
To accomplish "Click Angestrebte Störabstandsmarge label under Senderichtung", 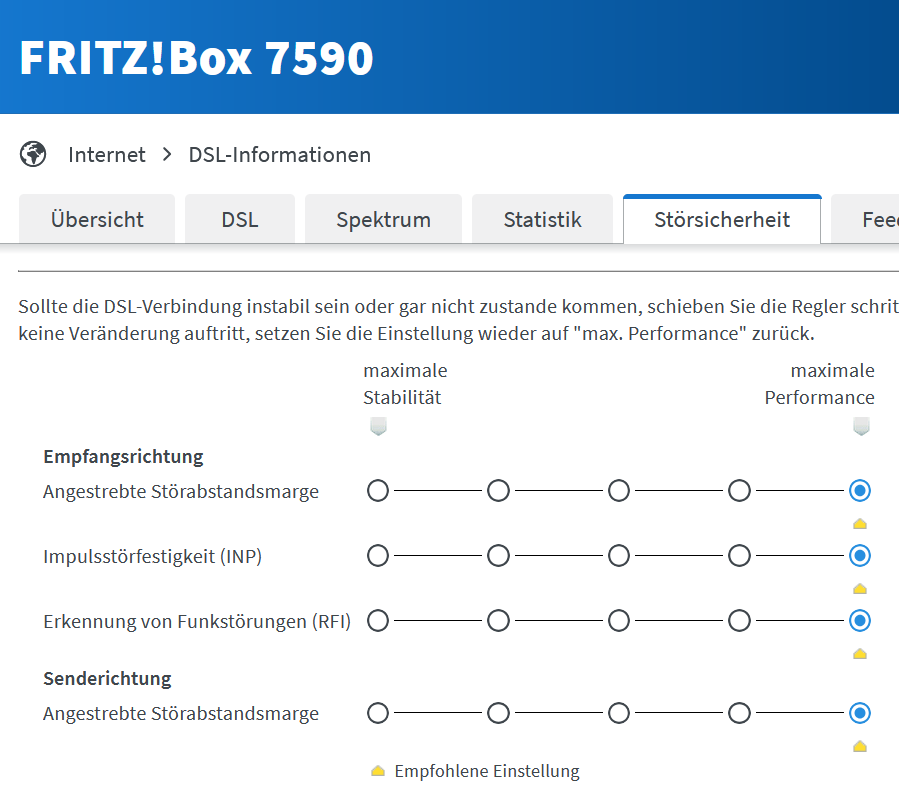I will tap(181, 714).
